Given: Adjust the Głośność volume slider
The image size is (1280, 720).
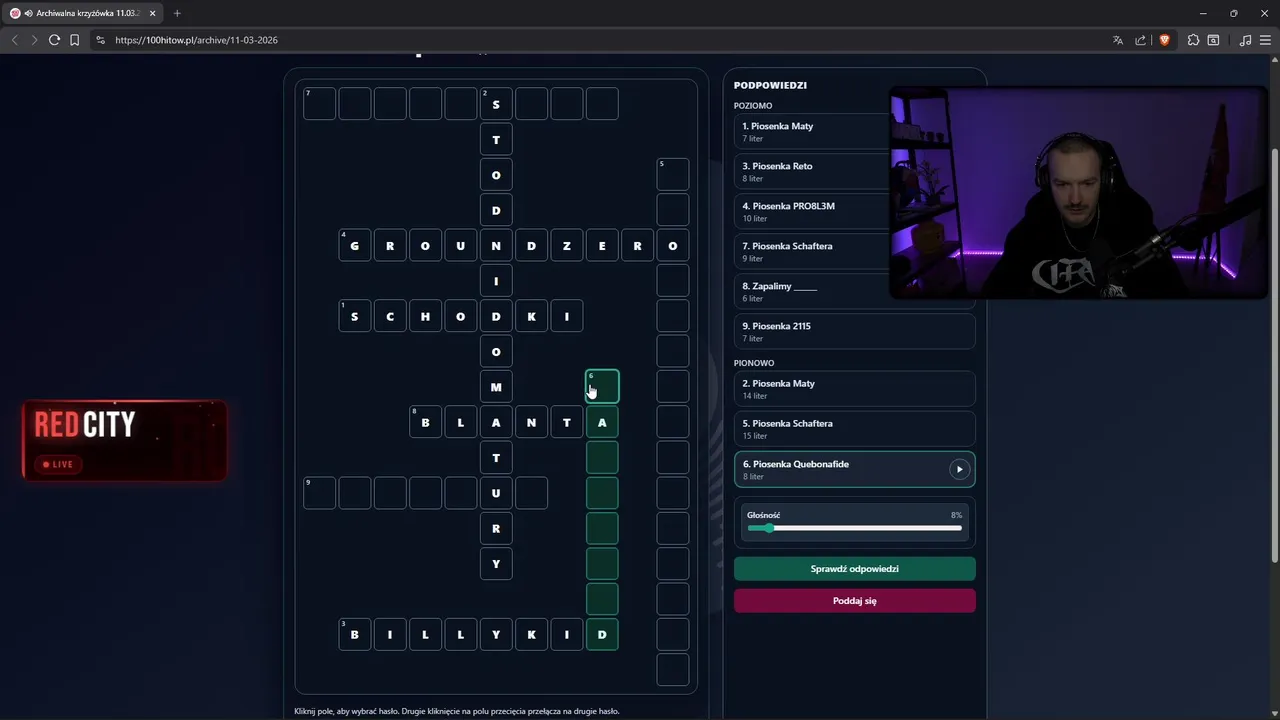Looking at the screenshot, I should pos(854,528).
